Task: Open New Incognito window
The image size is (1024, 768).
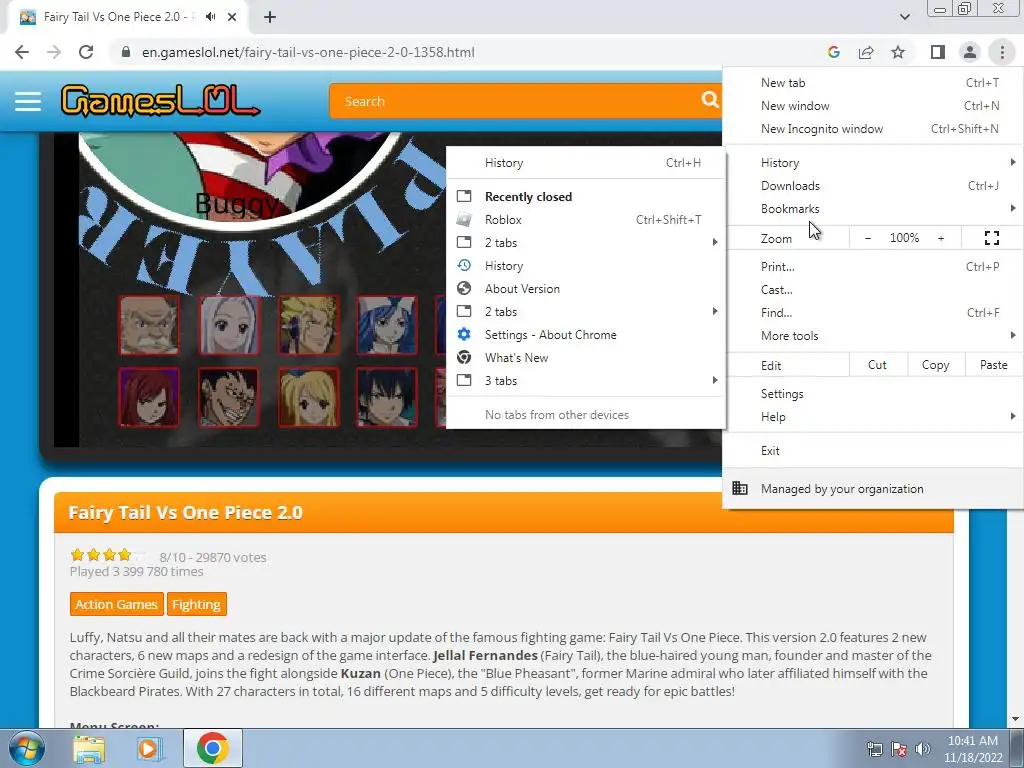Action: [x=873, y=129]
